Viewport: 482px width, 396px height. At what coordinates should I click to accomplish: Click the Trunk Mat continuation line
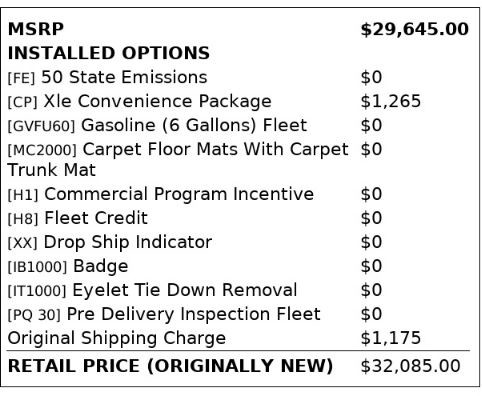click(51, 170)
